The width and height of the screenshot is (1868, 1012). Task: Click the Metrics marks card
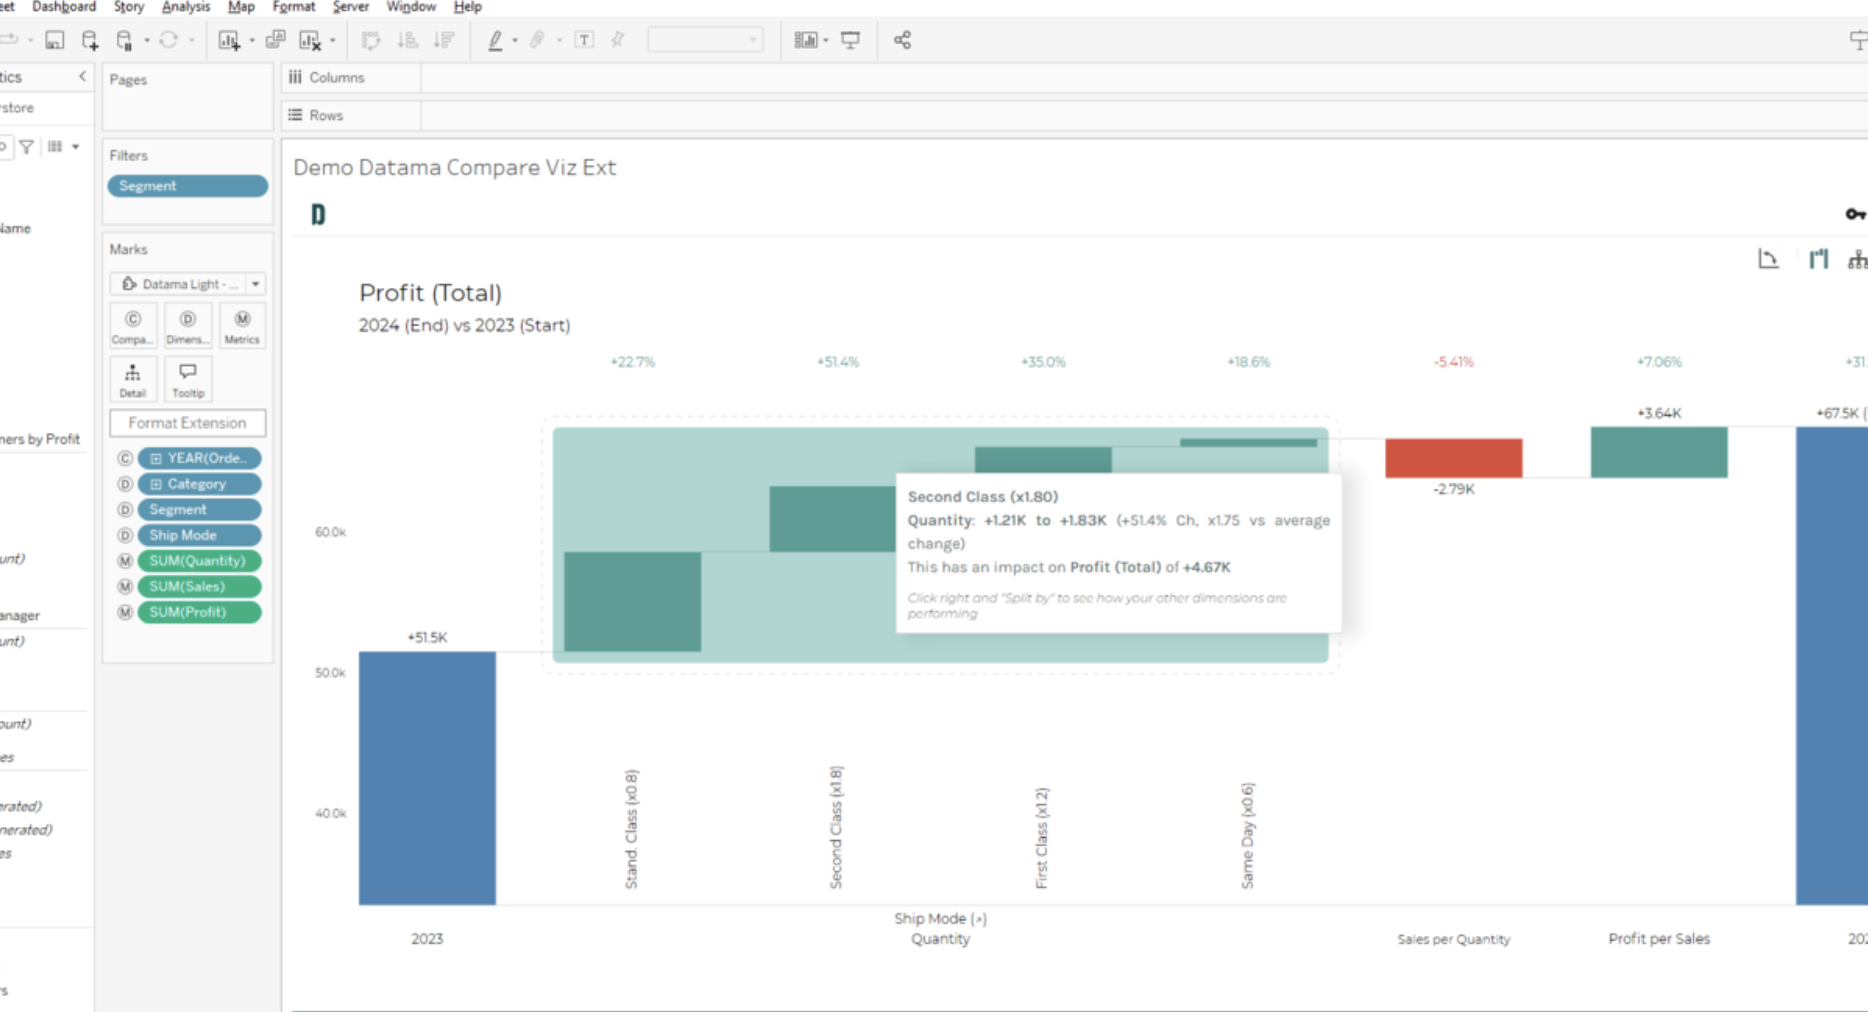coord(242,326)
